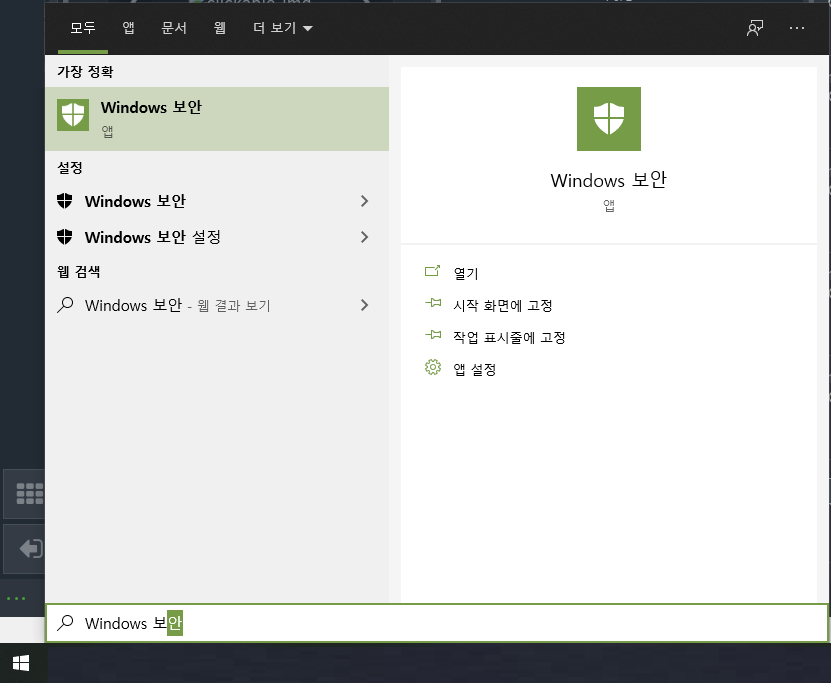The image size is (831, 683).
Task: Click magnifier icon in web search result row
Action: coord(65,305)
